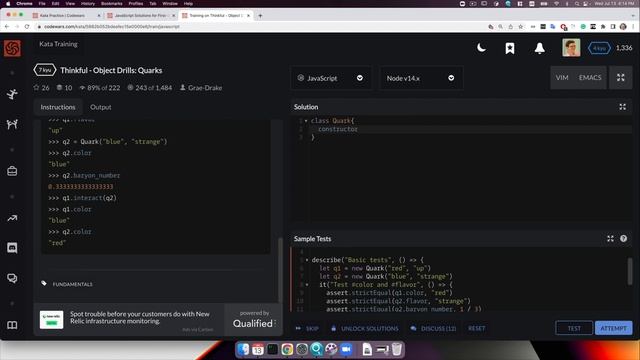The image size is (640, 360).
Task: Open Finder from the Dock
Action: [x=243, y=349]
